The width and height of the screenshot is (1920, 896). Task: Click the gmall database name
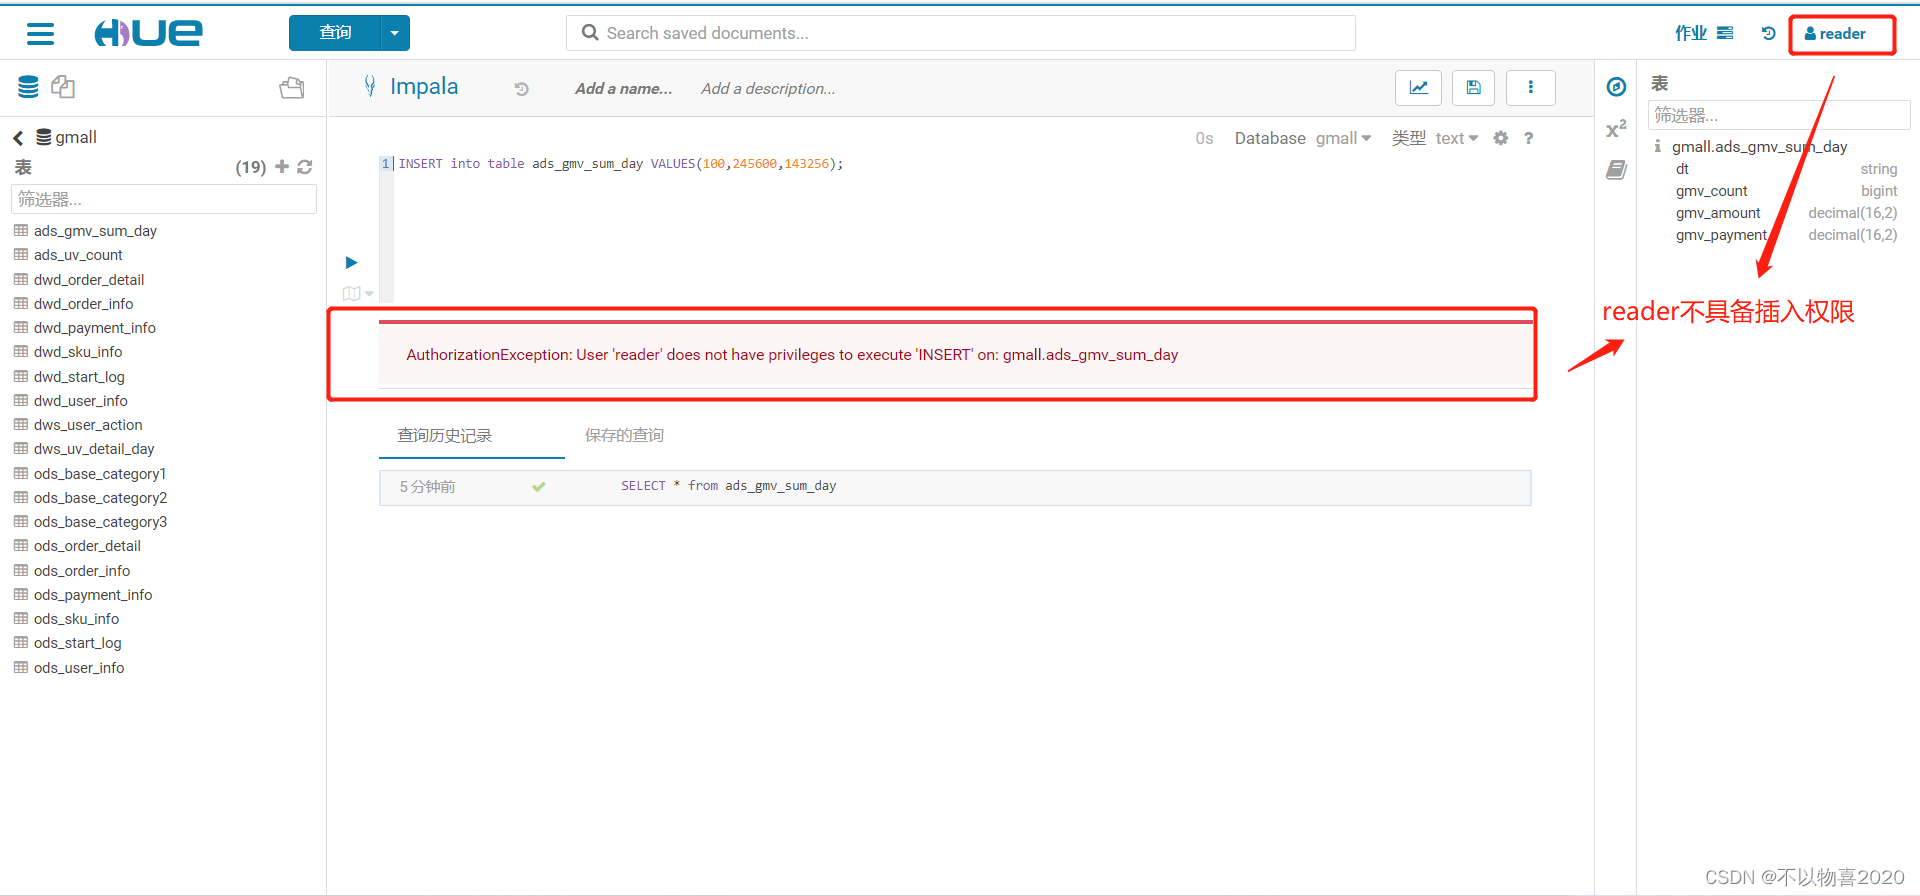76,137
